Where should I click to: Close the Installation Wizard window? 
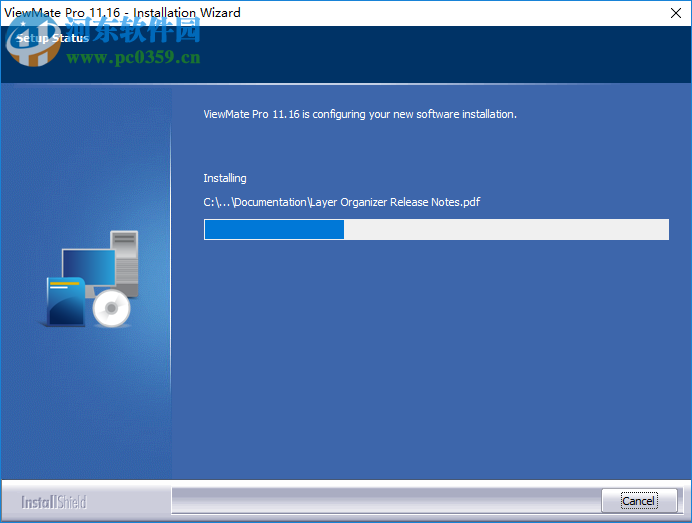(676, 13)
